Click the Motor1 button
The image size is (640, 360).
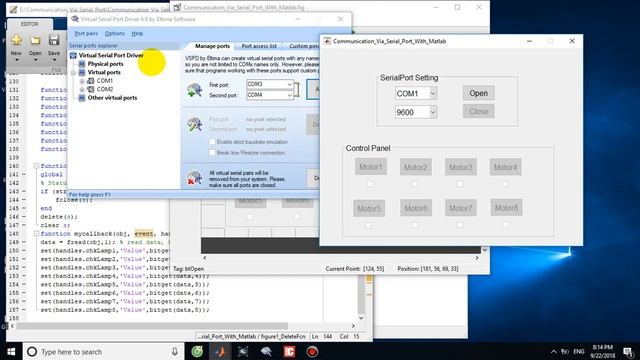coord(371,167)
